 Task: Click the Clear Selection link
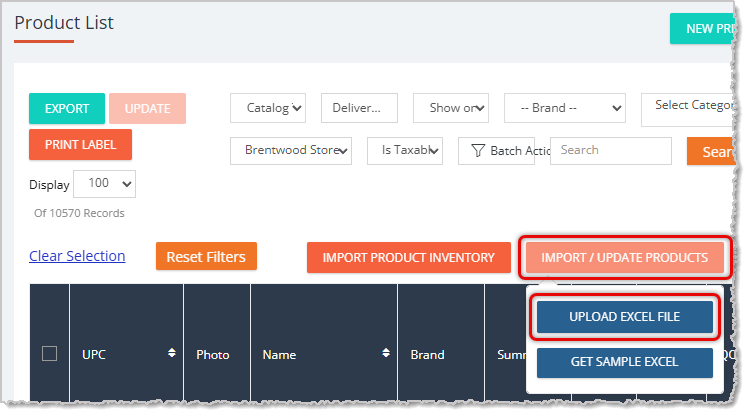tap(77, 256)
